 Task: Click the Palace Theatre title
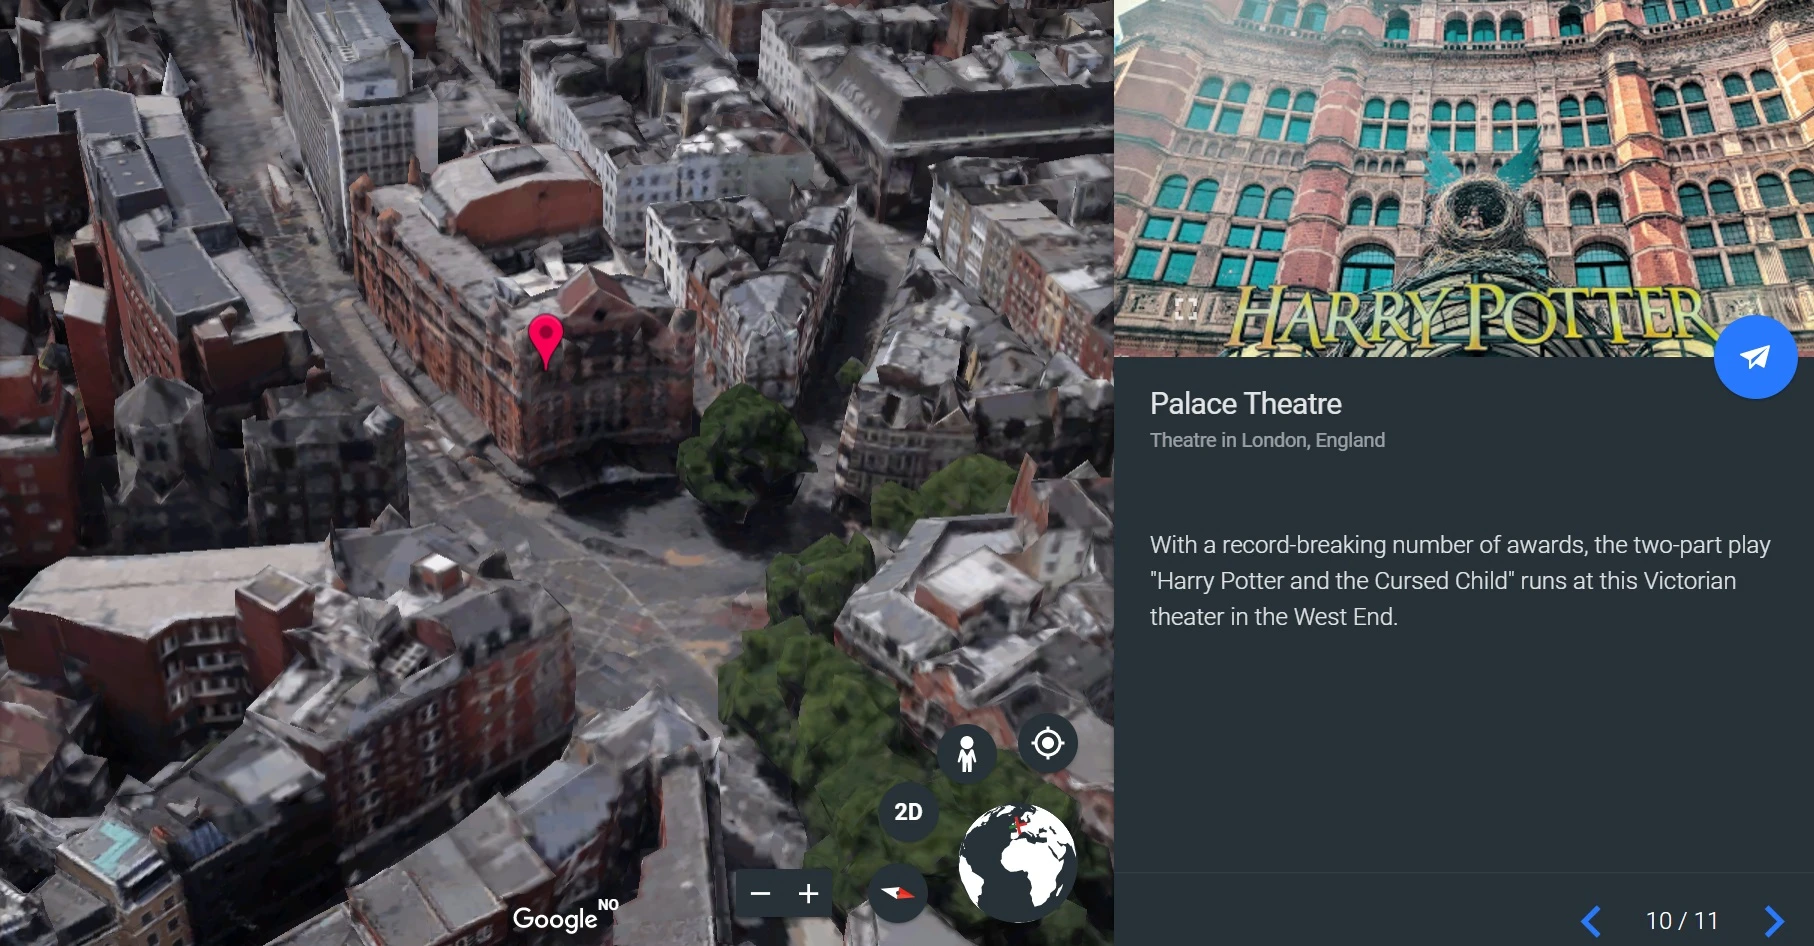point(1246,404)
